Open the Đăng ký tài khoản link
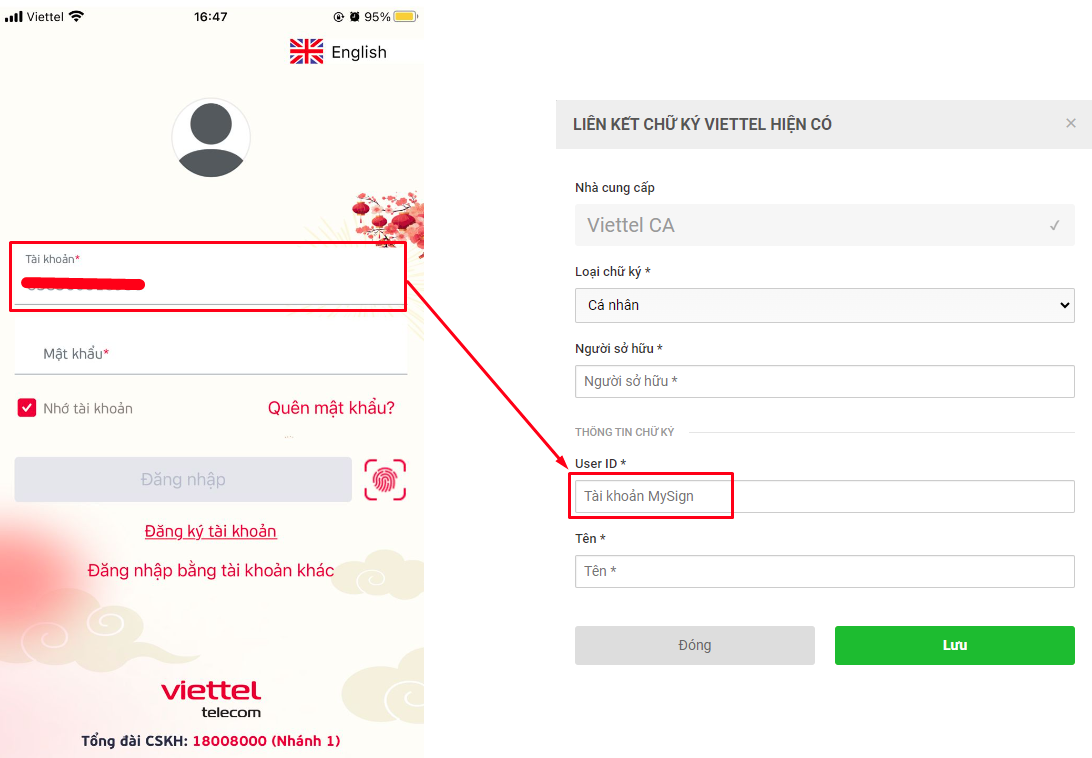Screen dimensions: 1092x758 (x=210, y=531)
